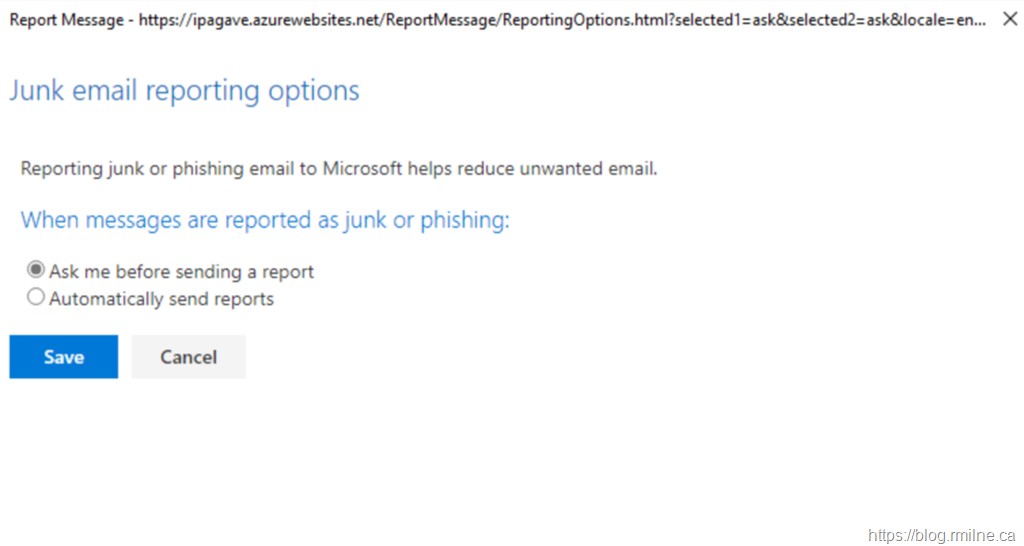The image size is (1024, 546).
Task: Select the Ask me before sending radio button
Action: (36, 270)
